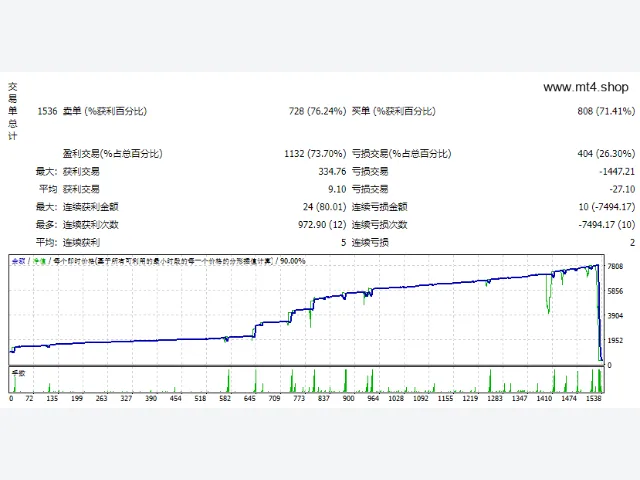Click the 买单 (%获利百分比) label
Viewport: 640px width, 480px height.
click(393, 111)
